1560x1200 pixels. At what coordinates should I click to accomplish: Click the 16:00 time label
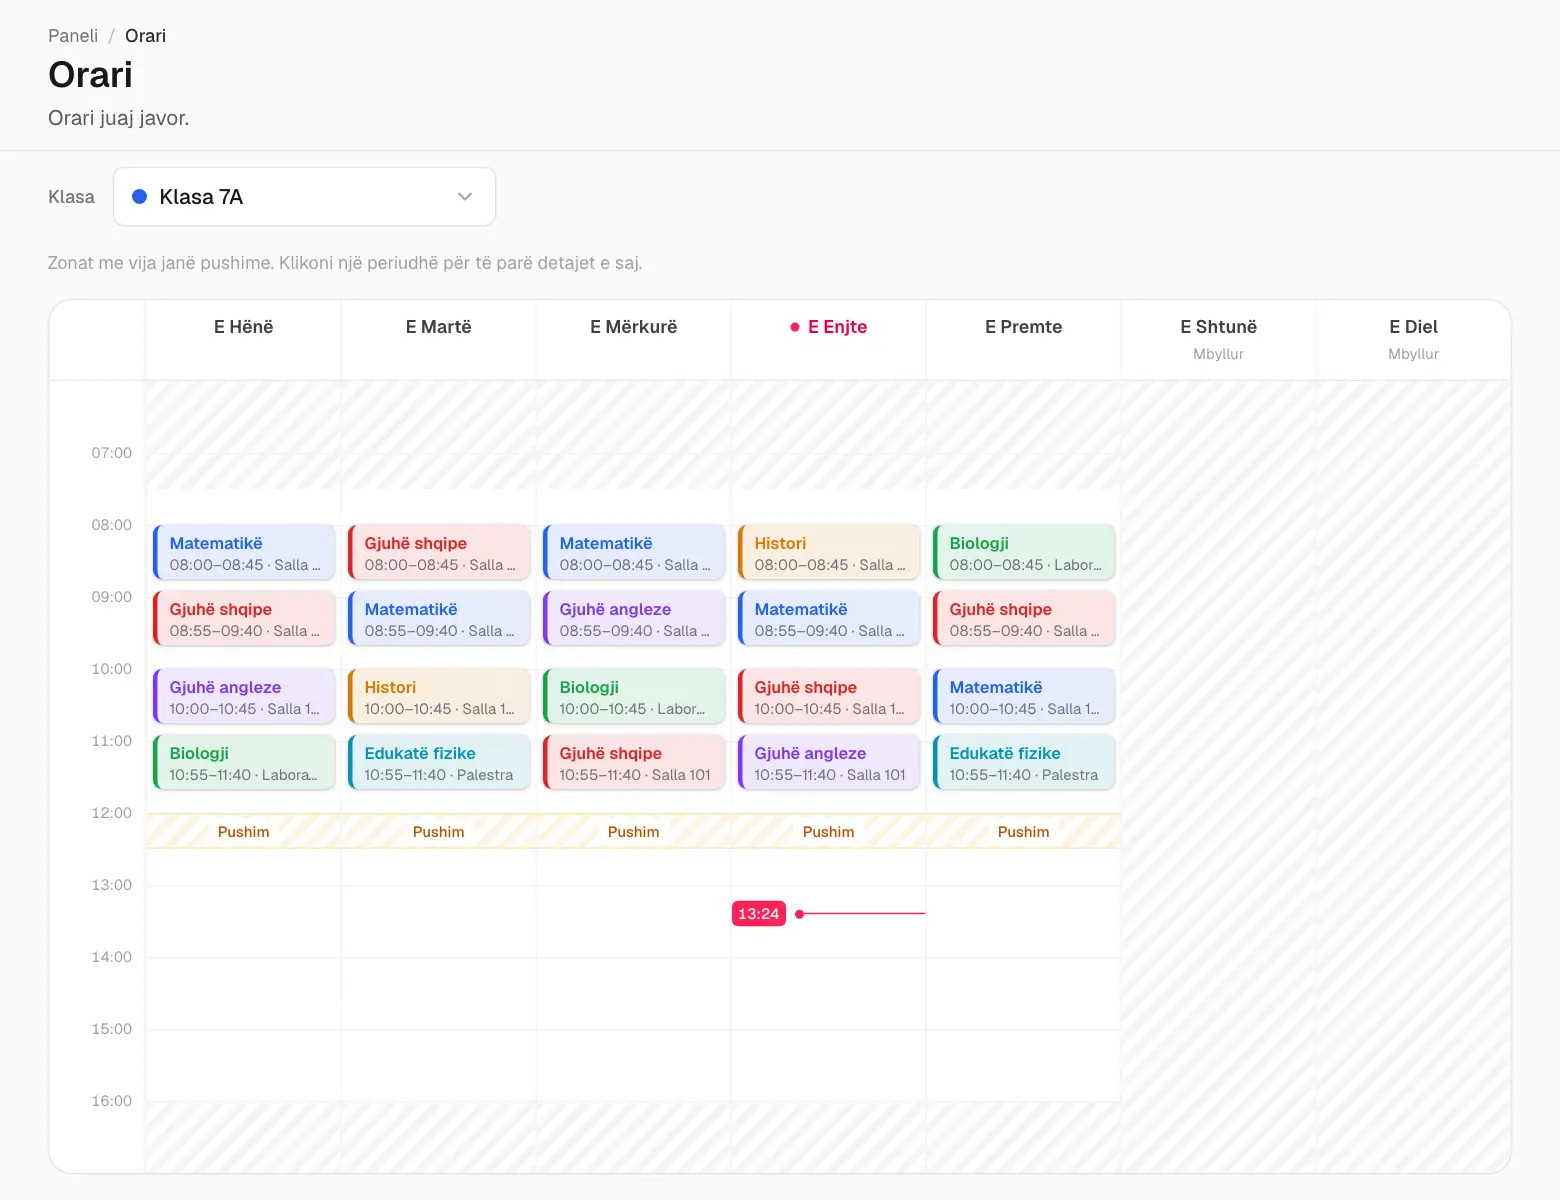112,1101
